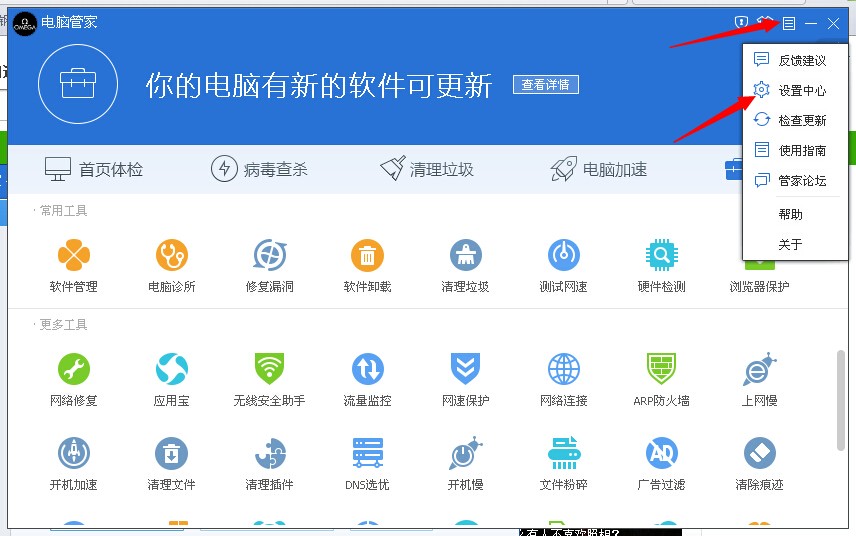Switch to the 电脑加速 tab

coord(599,169)
